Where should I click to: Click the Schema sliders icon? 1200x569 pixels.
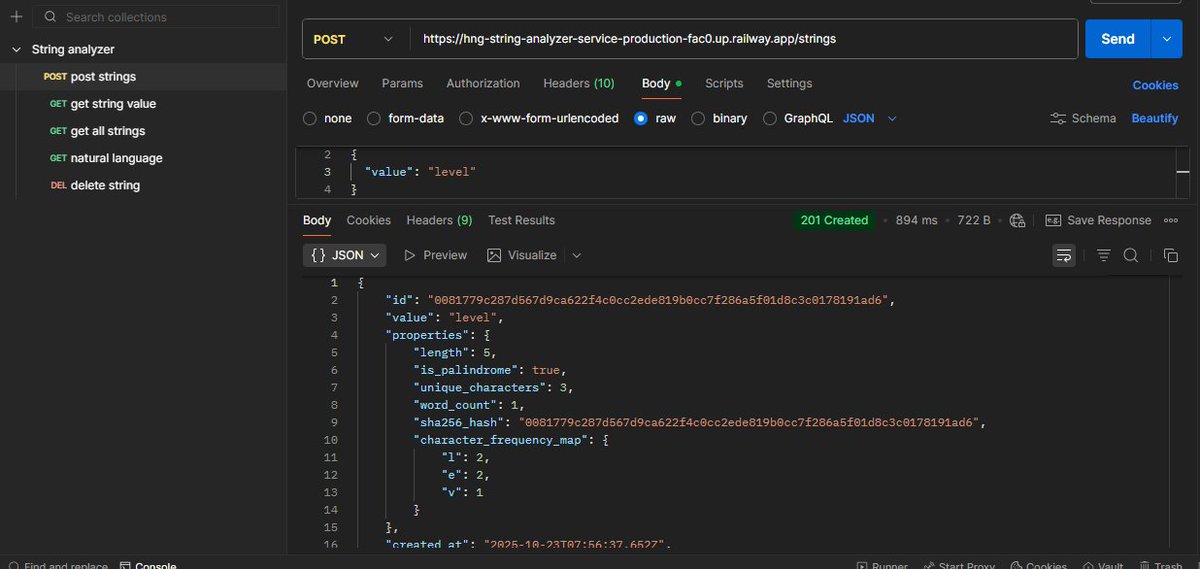[1058, 118]
